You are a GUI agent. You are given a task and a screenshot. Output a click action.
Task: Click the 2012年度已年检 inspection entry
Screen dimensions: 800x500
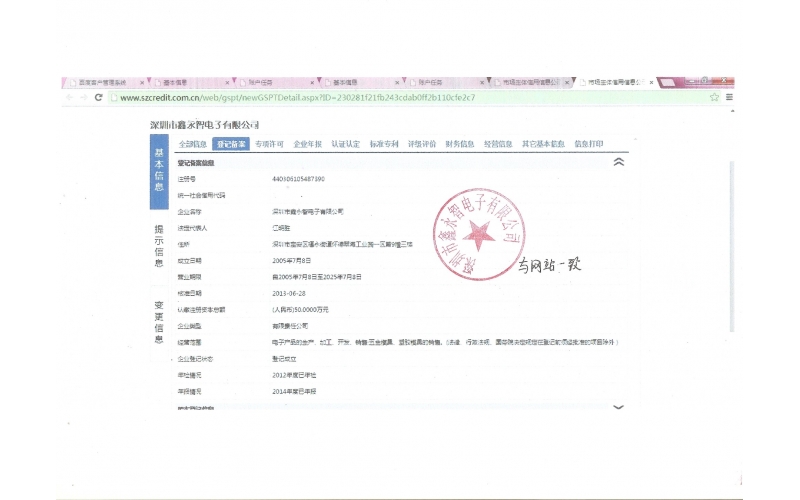pos(294,375)
